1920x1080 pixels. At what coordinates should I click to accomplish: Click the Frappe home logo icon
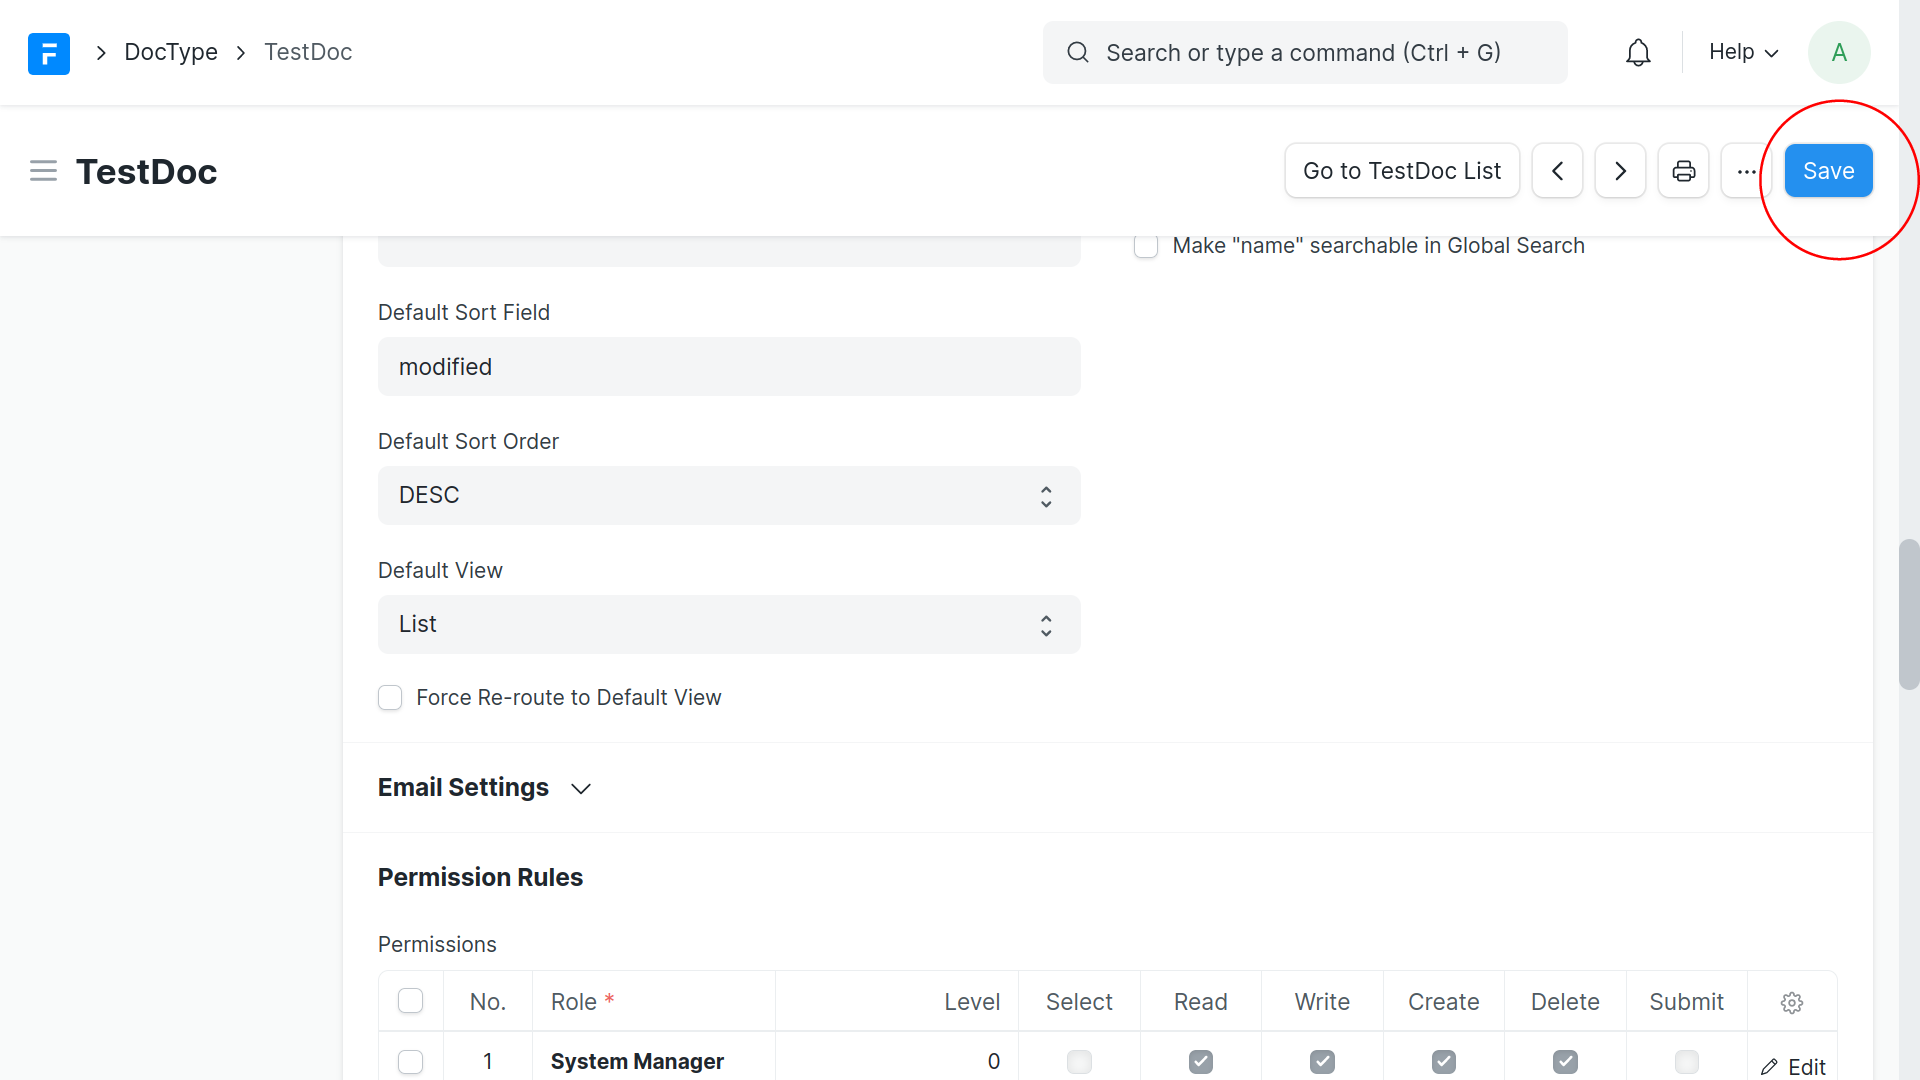(48, 53)
